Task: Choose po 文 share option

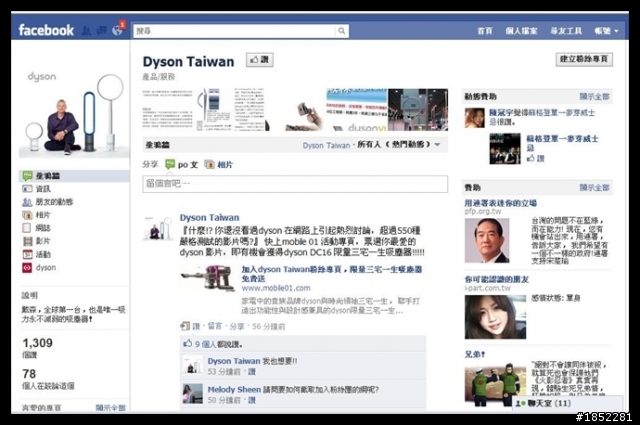Action: (x=181, y=165)
